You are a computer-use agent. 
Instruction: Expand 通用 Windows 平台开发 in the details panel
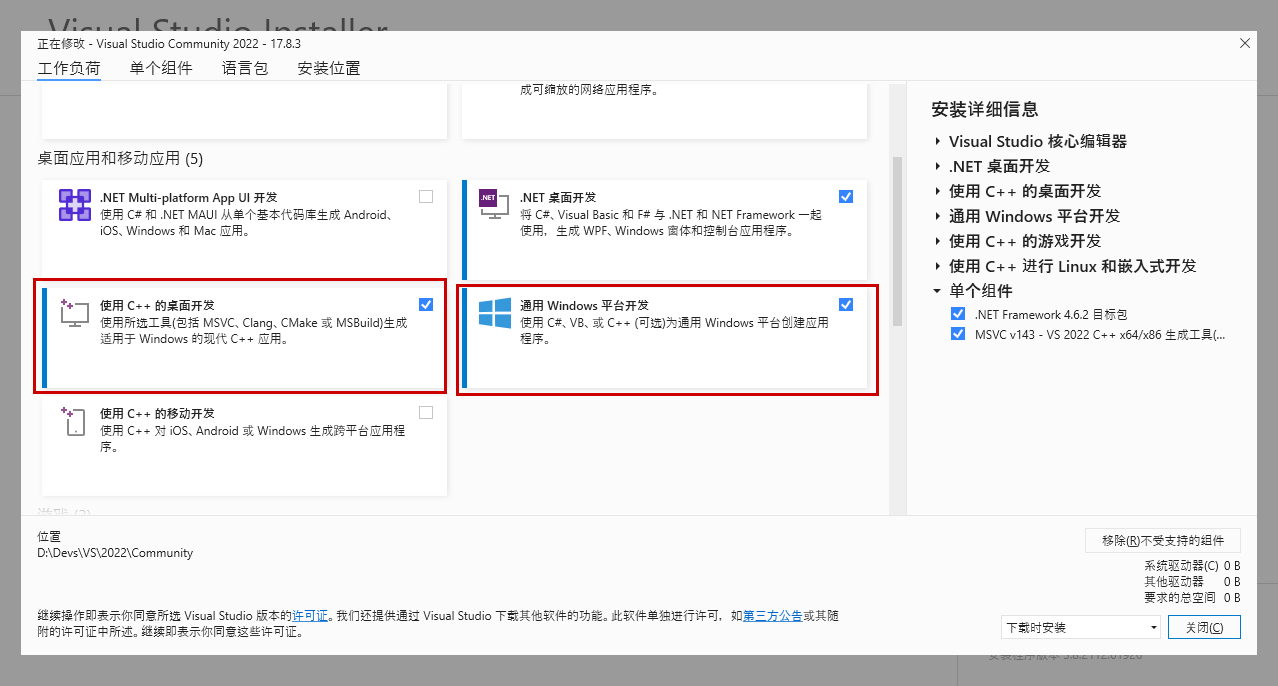tap(938, 217)
